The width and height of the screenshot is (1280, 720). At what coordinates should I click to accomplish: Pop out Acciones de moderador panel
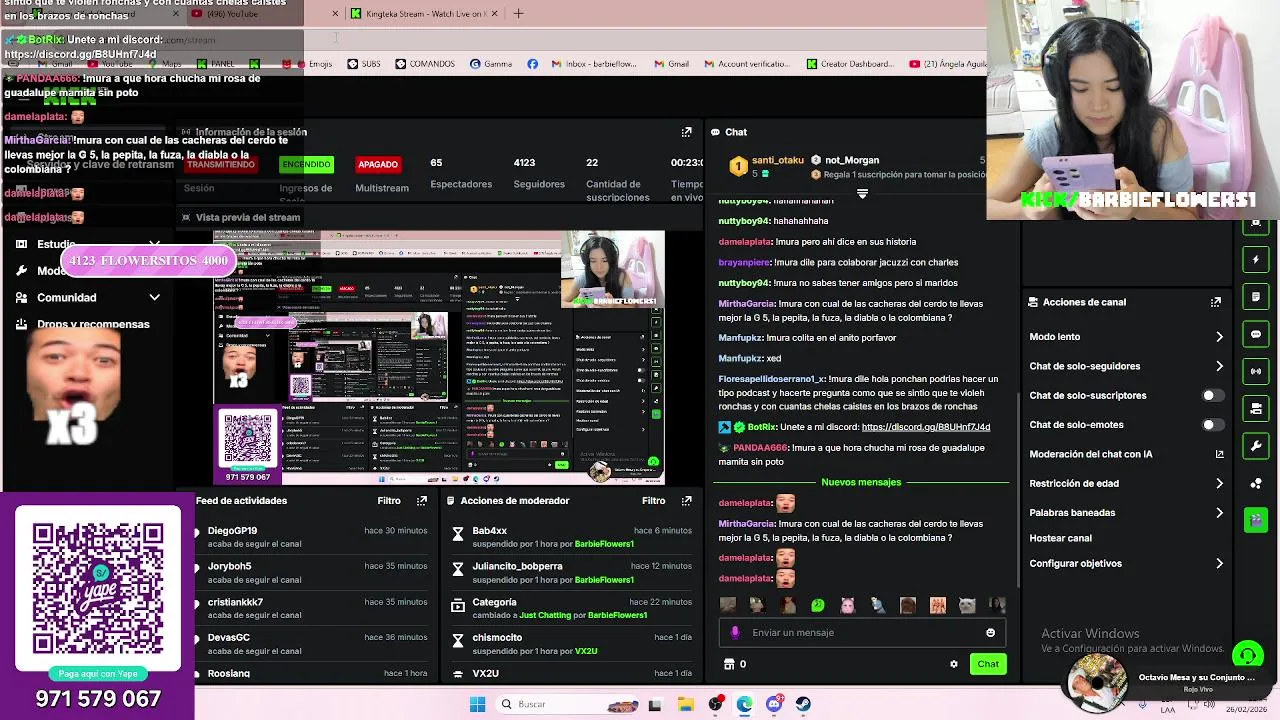click(686, 501)
